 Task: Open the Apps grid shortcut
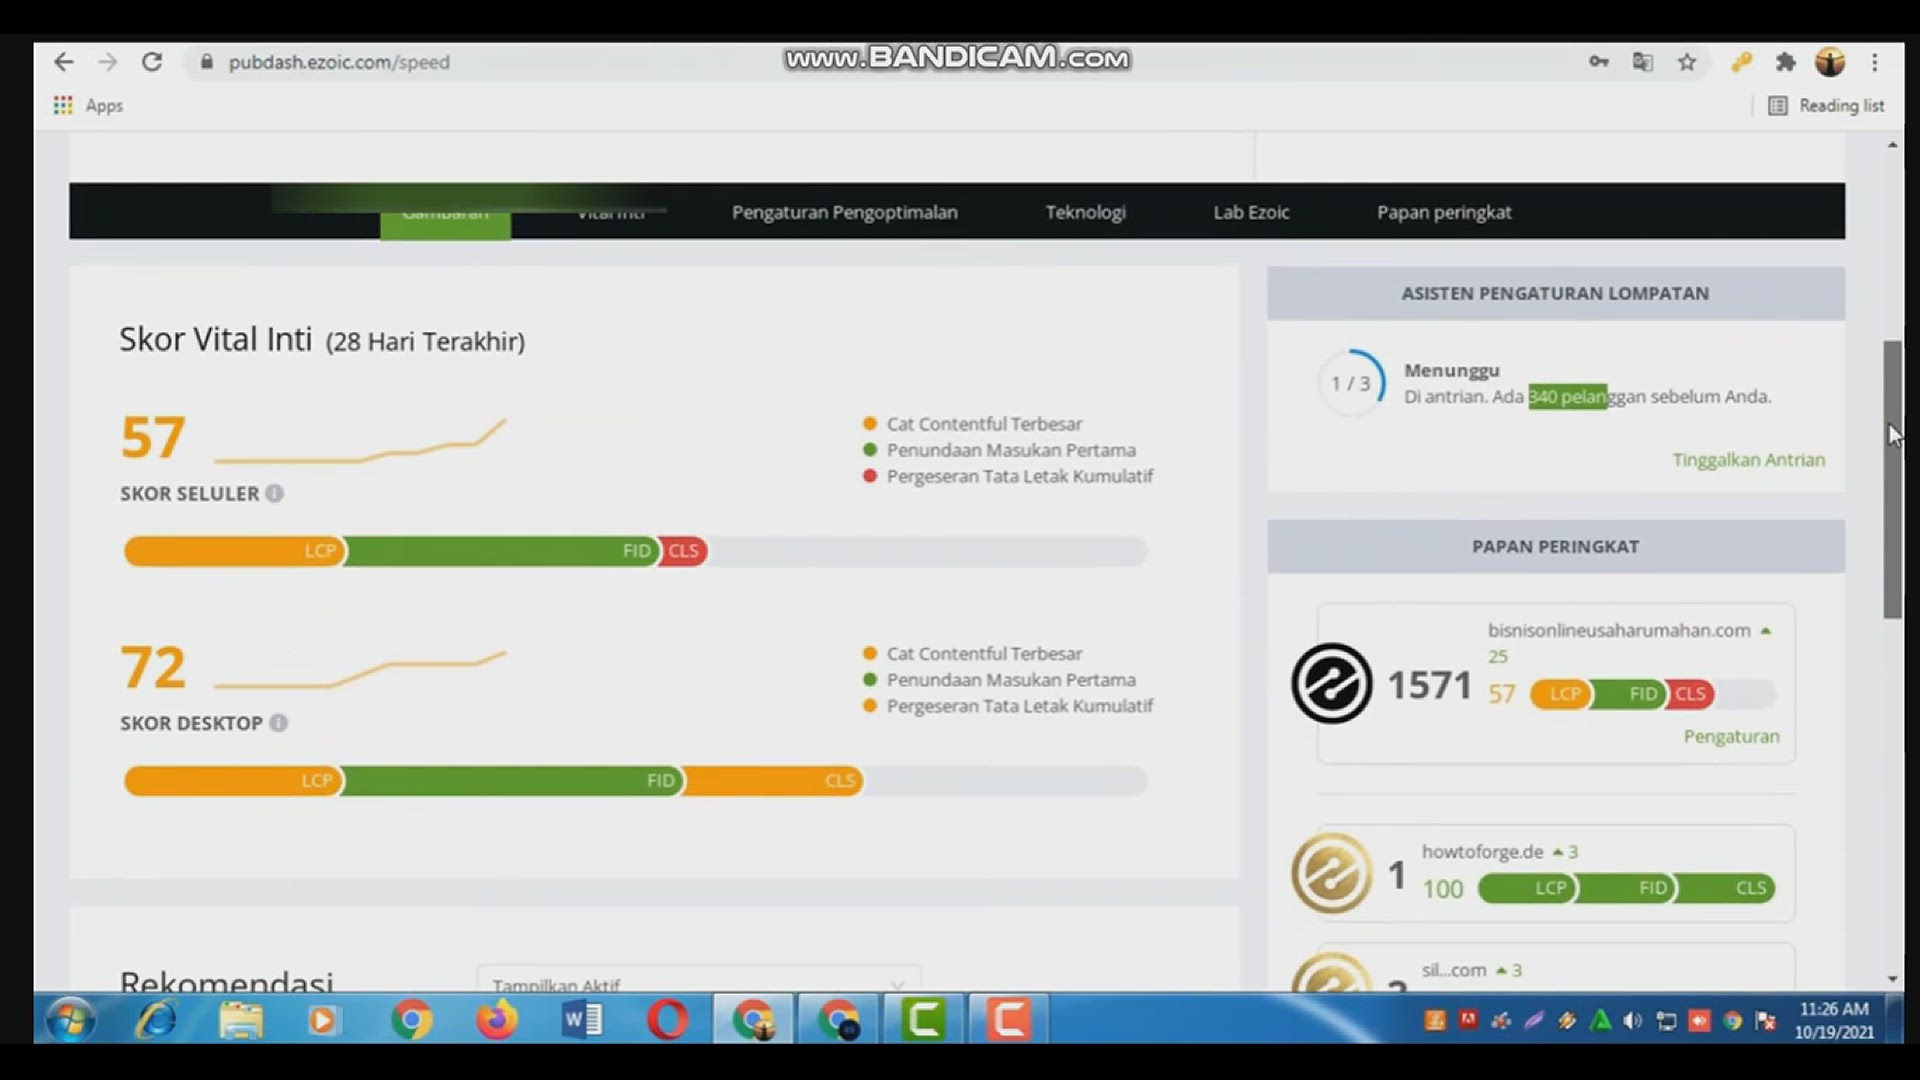(64, 105)
